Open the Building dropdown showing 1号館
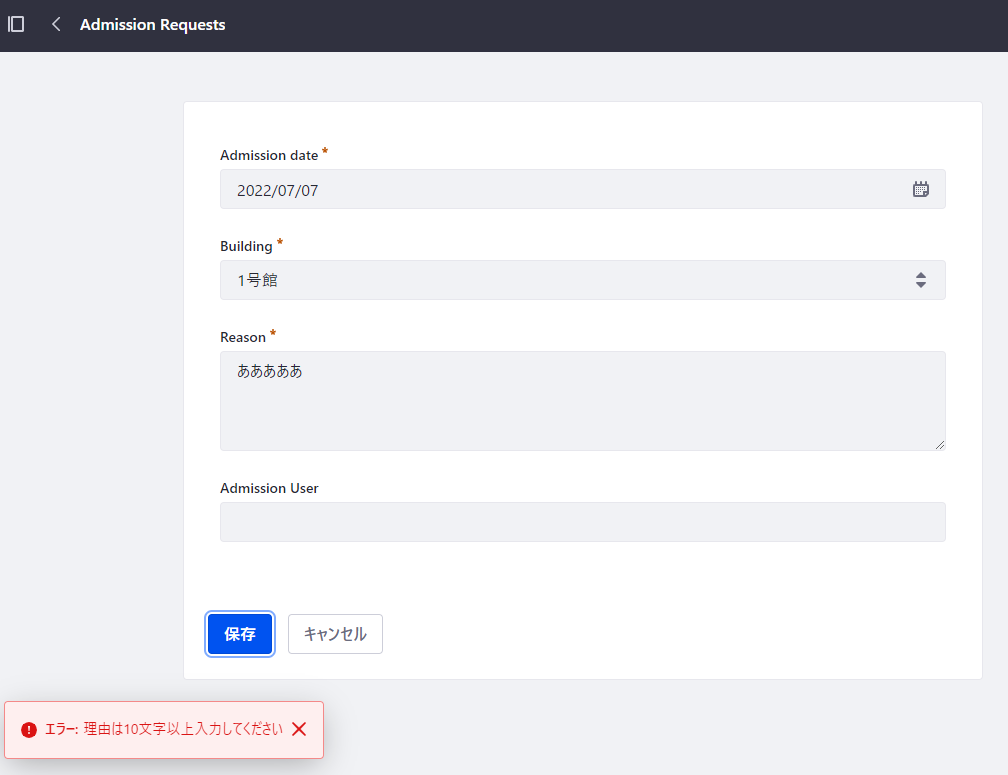Viewport: 1008px width, 775px height. tap(582, 280)
